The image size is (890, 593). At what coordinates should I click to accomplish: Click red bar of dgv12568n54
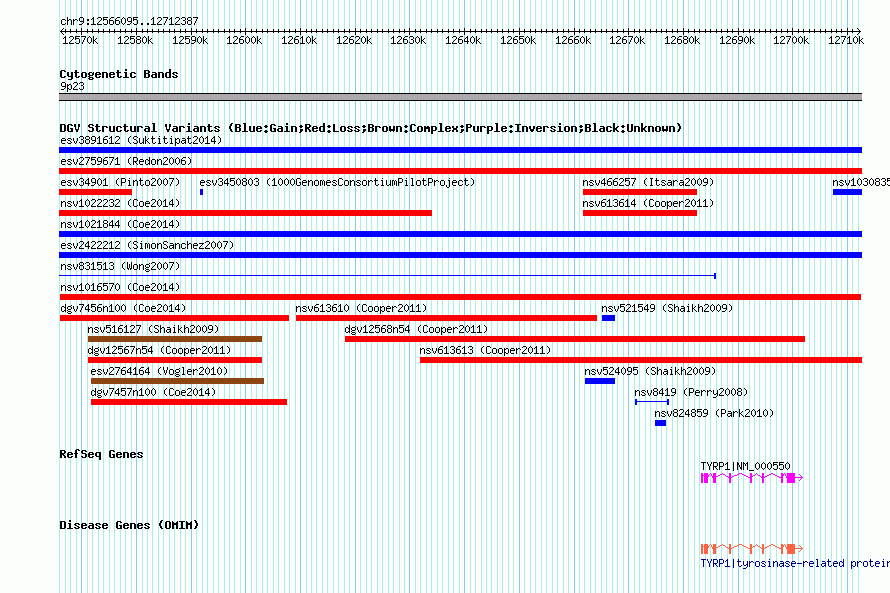click(574, 339)
